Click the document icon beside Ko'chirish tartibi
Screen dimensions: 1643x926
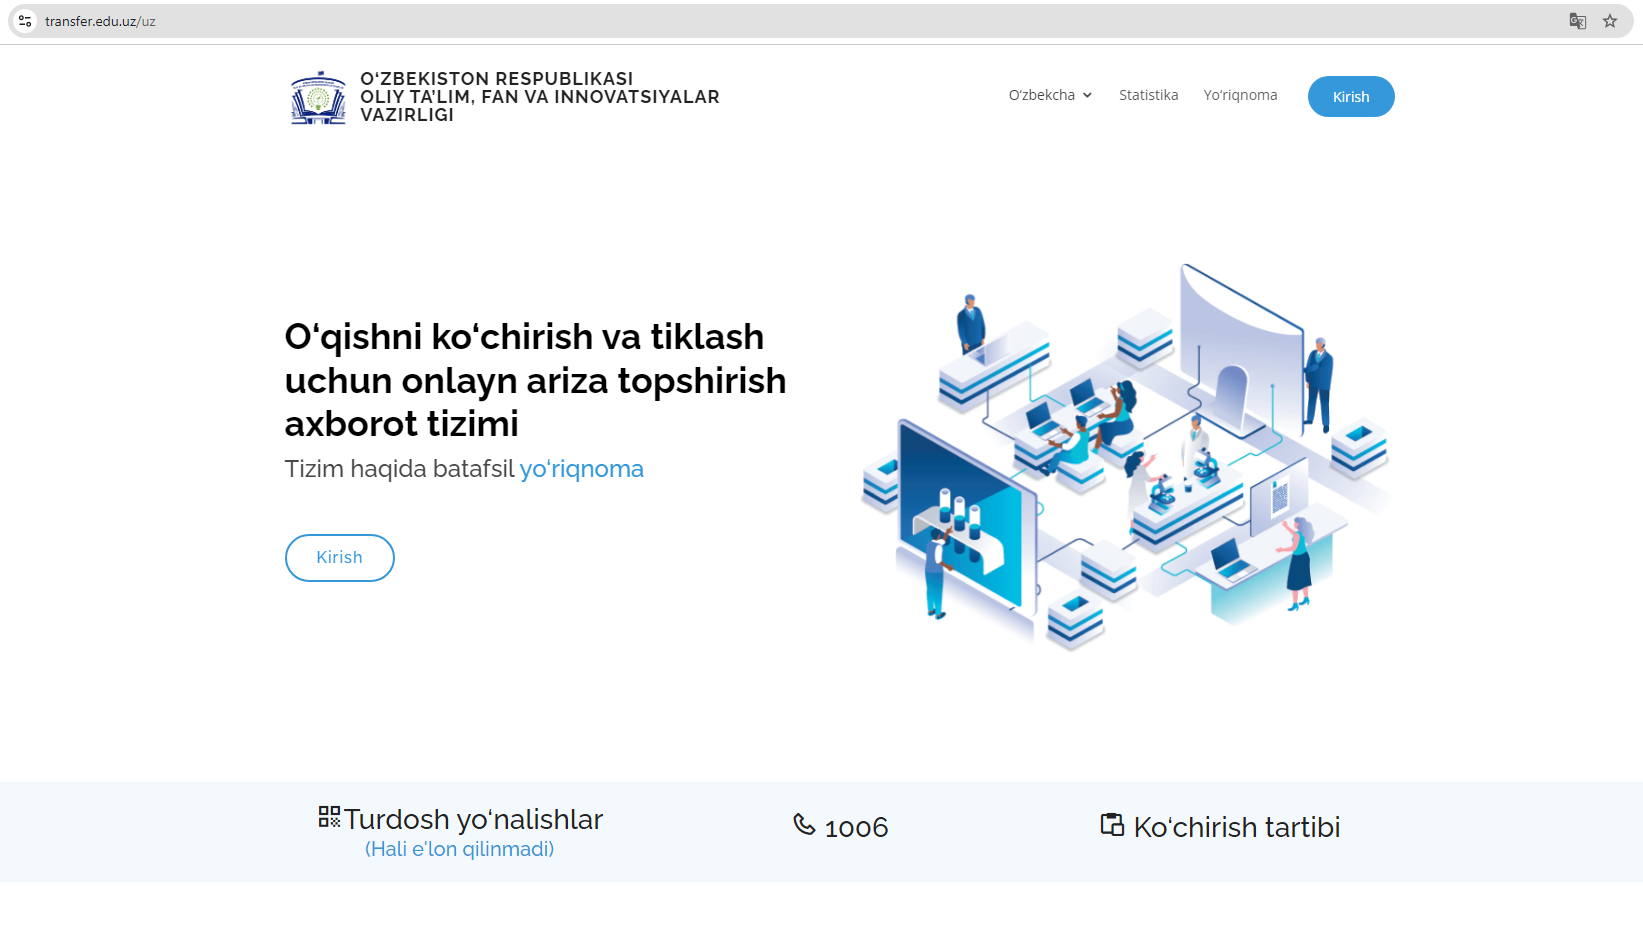(x=1112, y=825)
